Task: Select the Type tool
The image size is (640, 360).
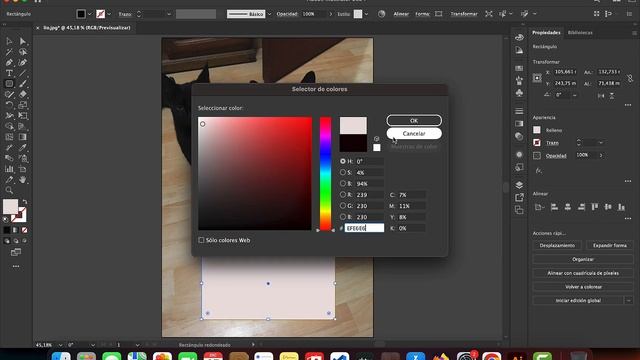Action: coord(9,73)
